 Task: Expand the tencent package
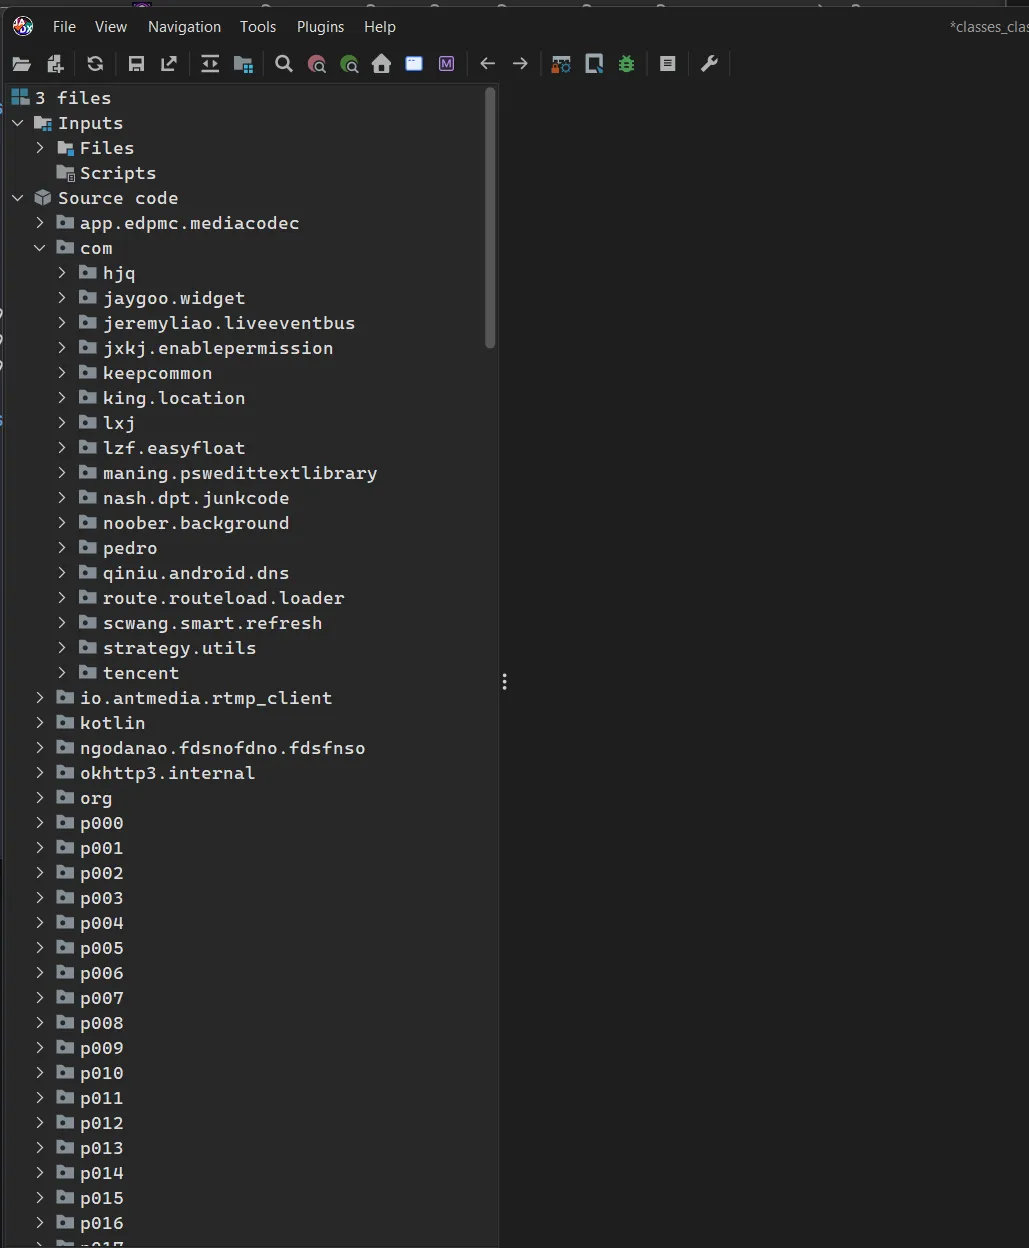62,673
